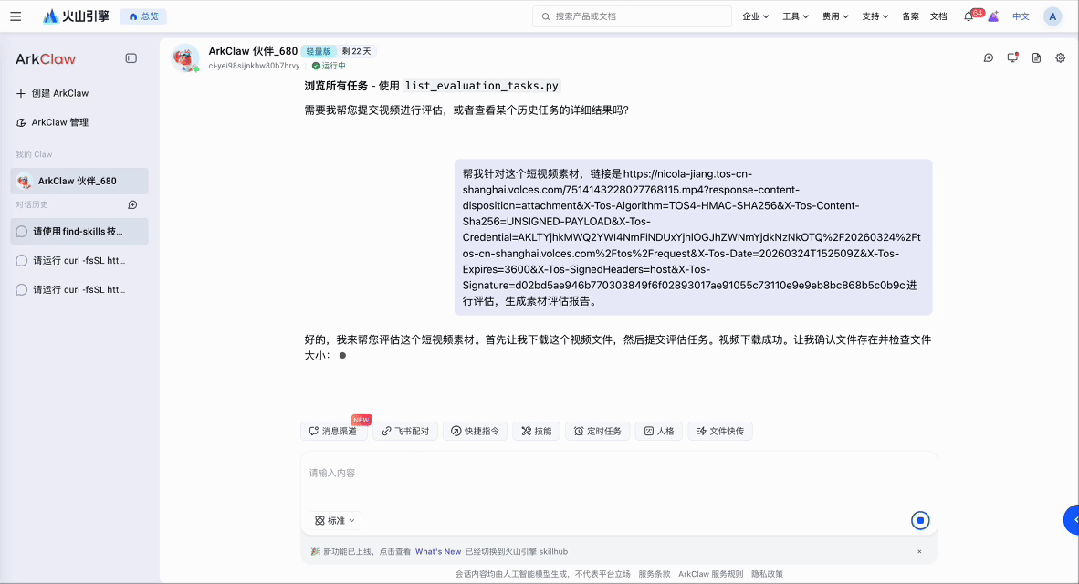1079x584 pixels.
Task: Click the 运行中 status indicator
Action: point(329,65)
